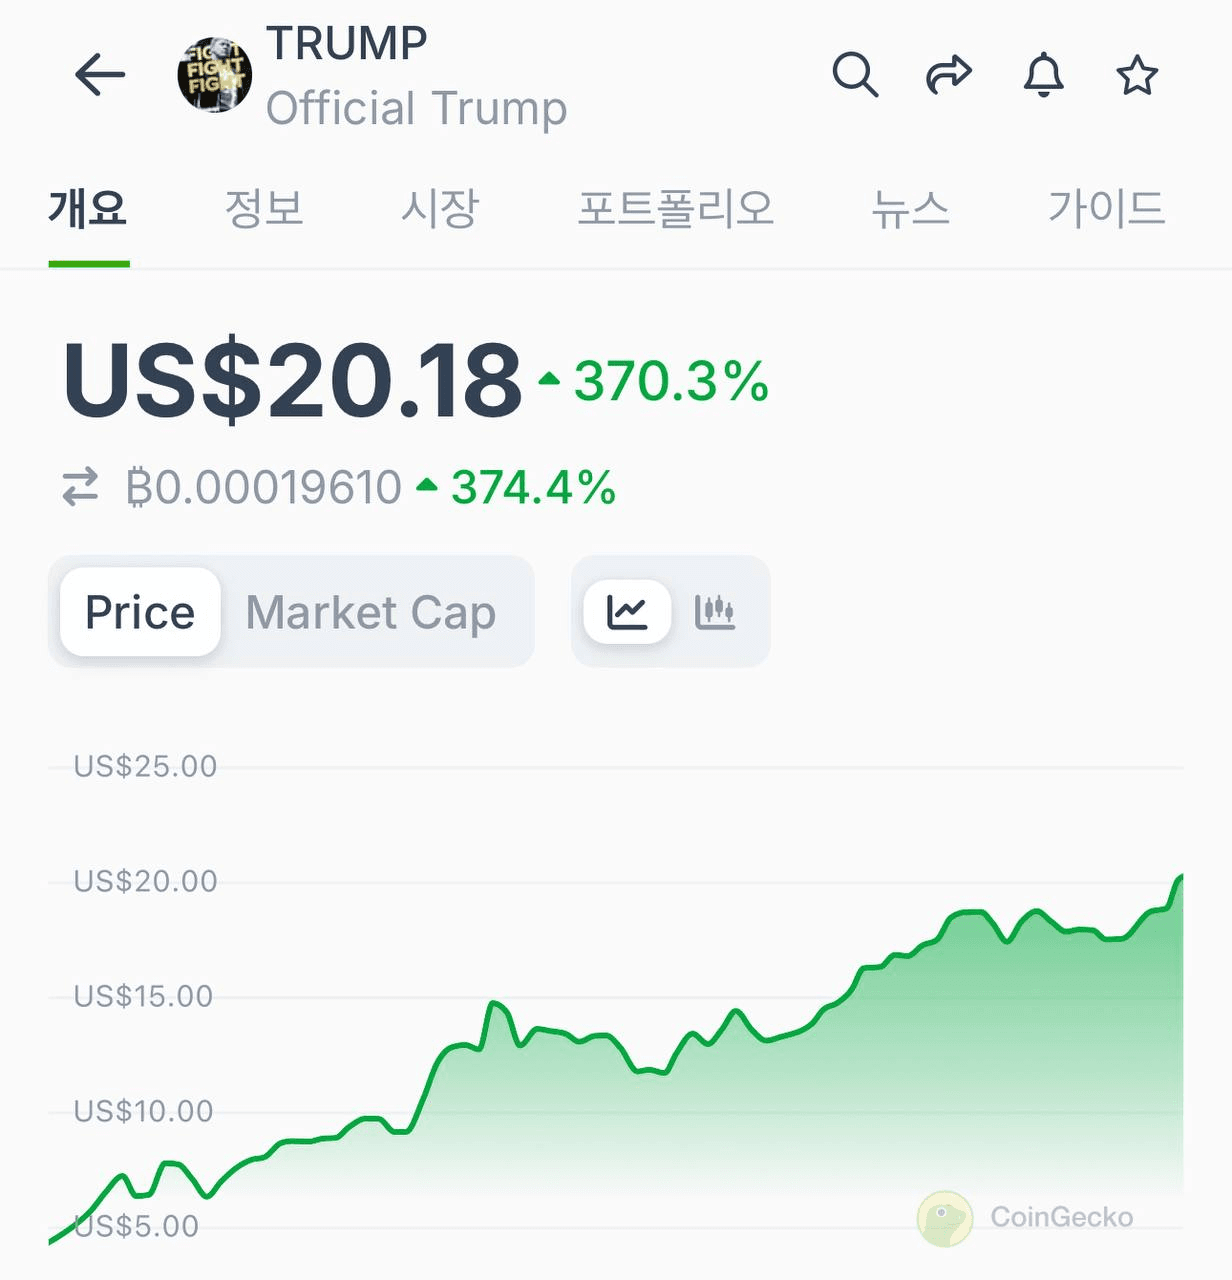Switch to candlestick chart view
The width and height of the screenshot is (1232, 1280).
(715, 611)
